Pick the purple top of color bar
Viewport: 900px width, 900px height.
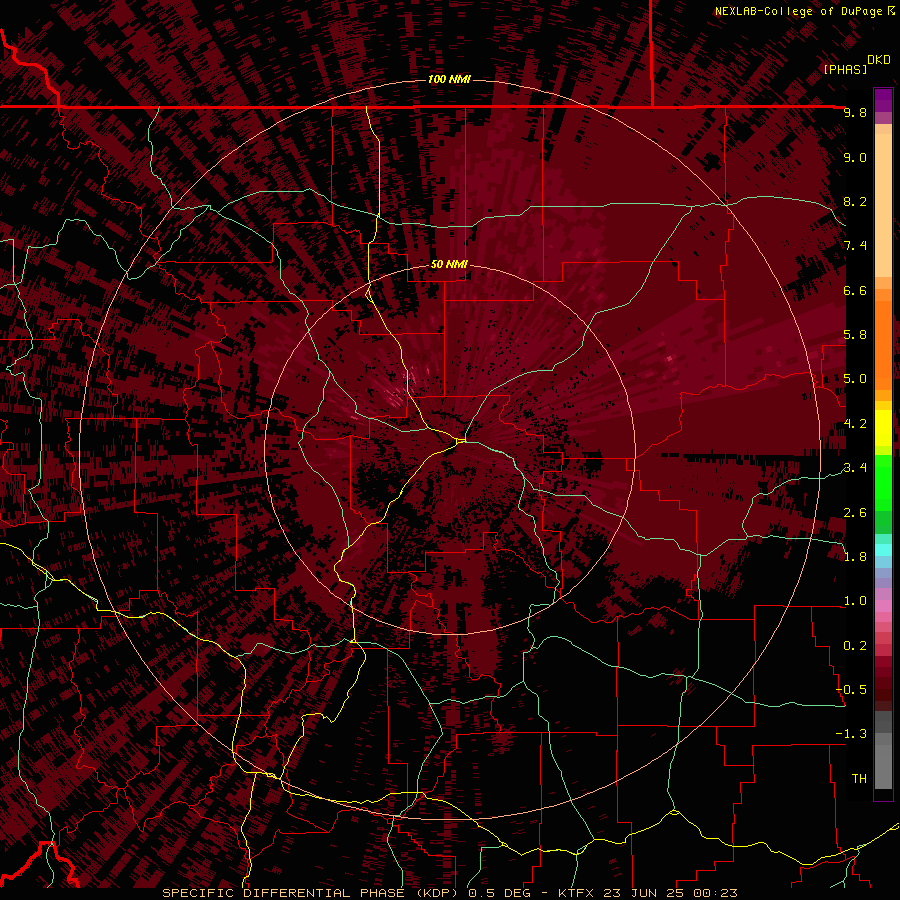pyautogui.click(x=883, y=100)
